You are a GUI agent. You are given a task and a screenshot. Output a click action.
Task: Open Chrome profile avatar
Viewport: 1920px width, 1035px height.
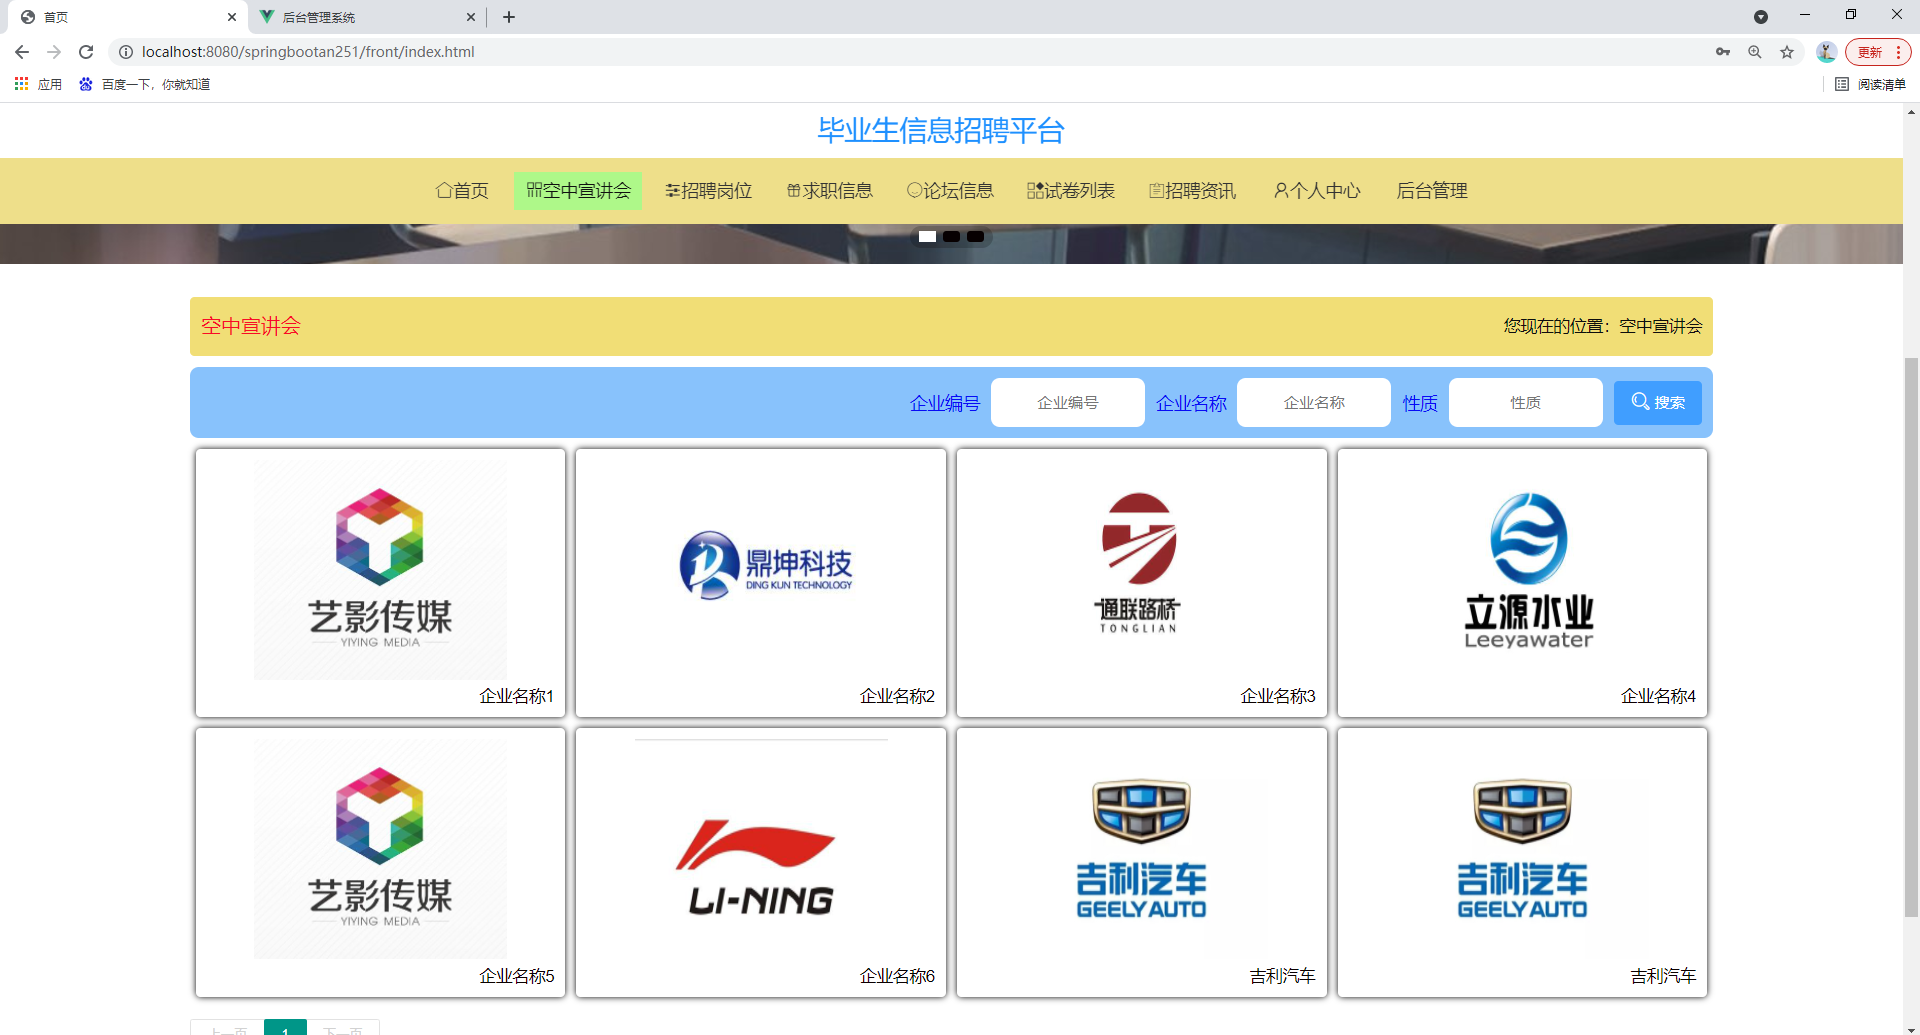[1826, 52]
